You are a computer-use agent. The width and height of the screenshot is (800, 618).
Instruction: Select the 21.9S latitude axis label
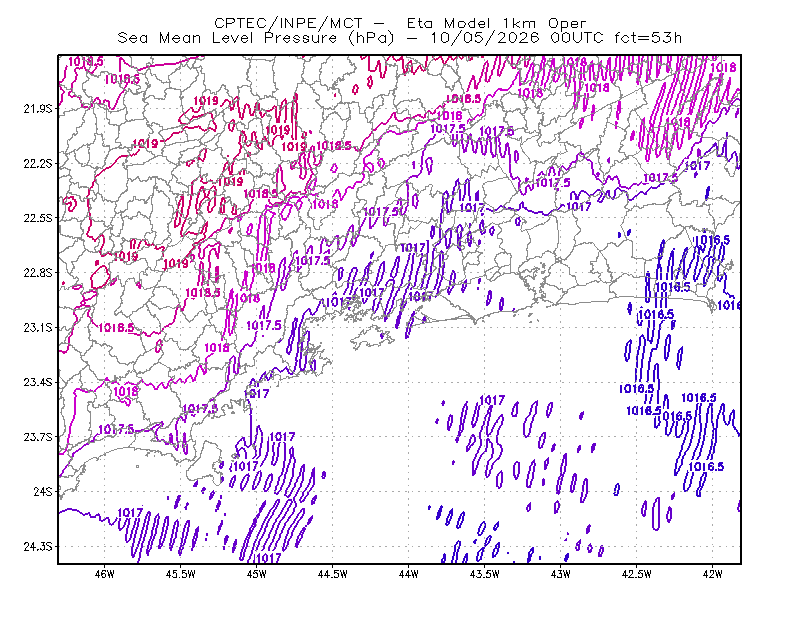[x=38, y=109]
